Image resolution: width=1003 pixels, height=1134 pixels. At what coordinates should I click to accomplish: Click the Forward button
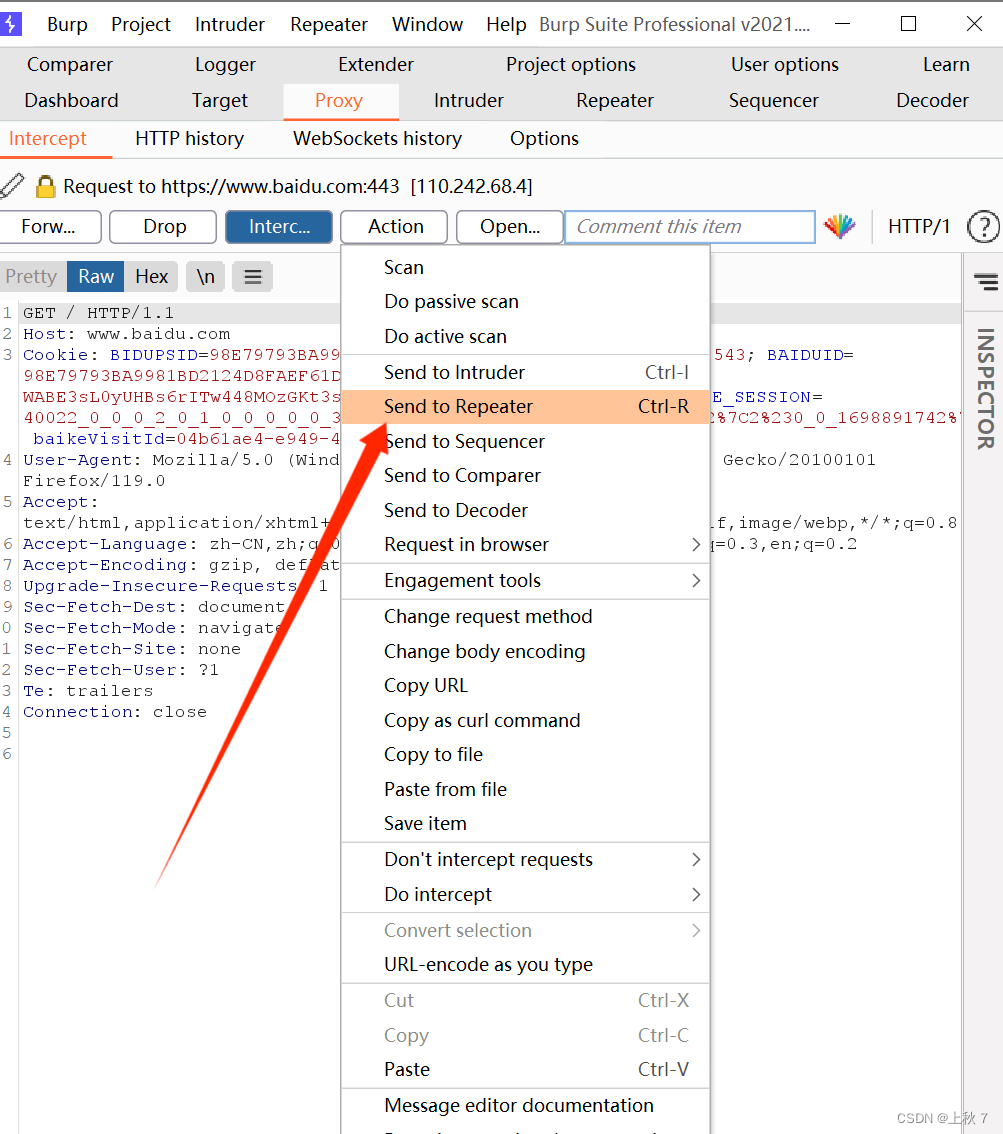pos(49,227)
